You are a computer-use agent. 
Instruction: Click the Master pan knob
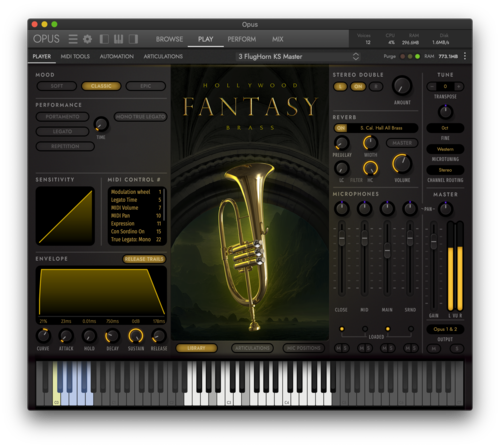coord(445,209)
